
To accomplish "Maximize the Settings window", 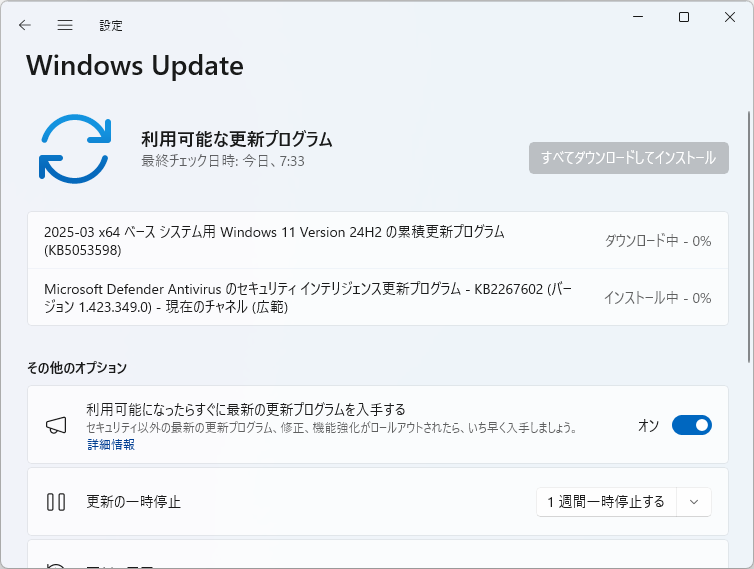I will point(684,17).
